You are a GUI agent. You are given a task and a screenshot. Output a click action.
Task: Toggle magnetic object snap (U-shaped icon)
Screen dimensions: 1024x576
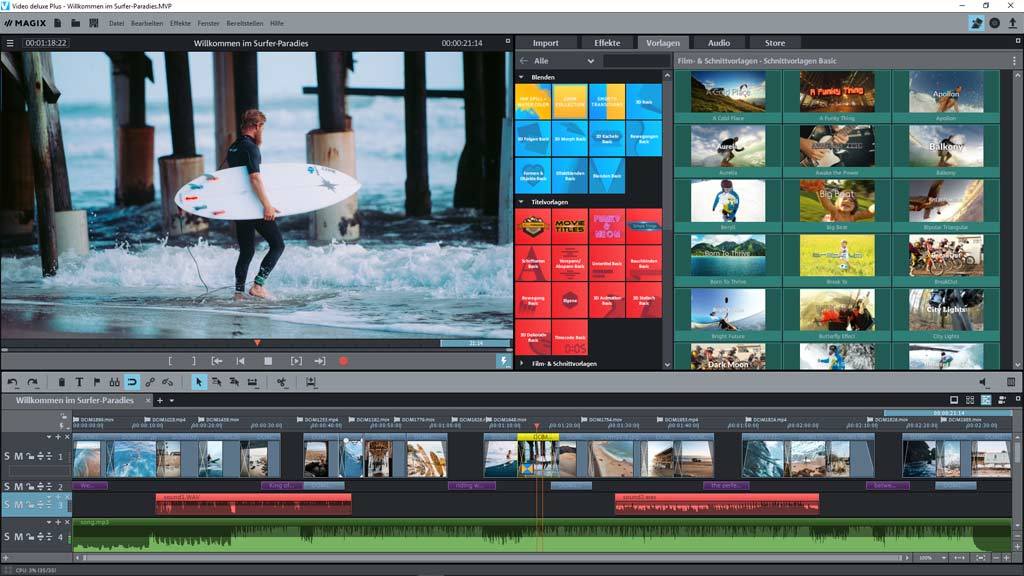[x=132, y=382]
